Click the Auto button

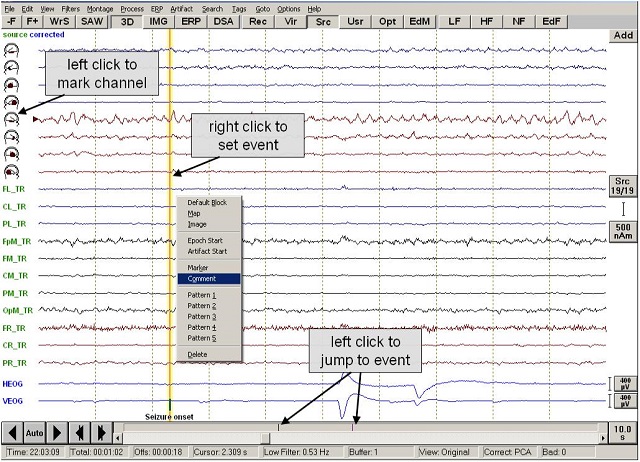[34, 433]
